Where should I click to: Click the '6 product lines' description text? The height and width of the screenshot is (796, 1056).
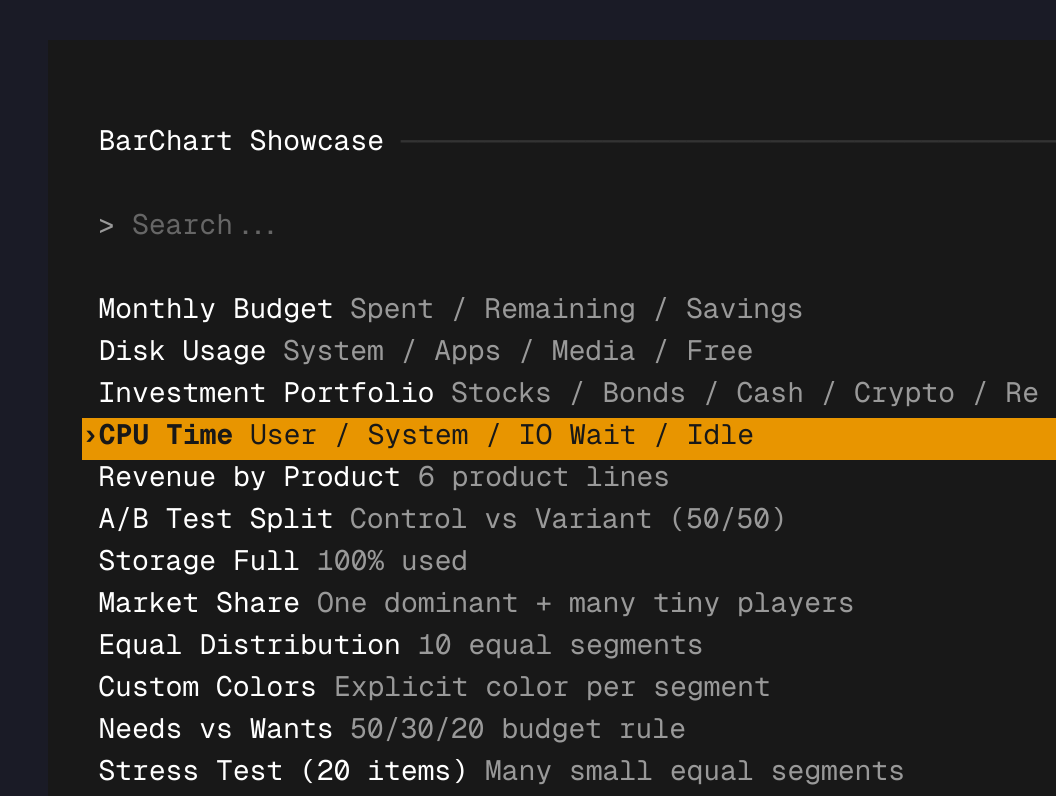click(543, 477)
